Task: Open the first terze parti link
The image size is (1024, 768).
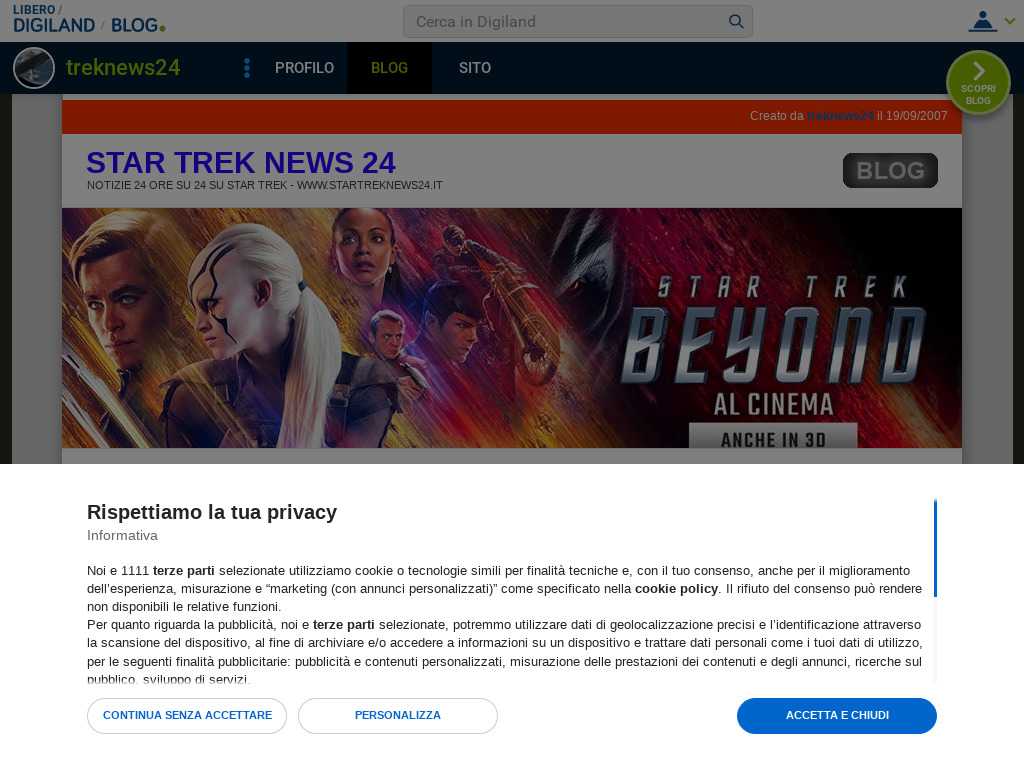Action: click(184, 571)
